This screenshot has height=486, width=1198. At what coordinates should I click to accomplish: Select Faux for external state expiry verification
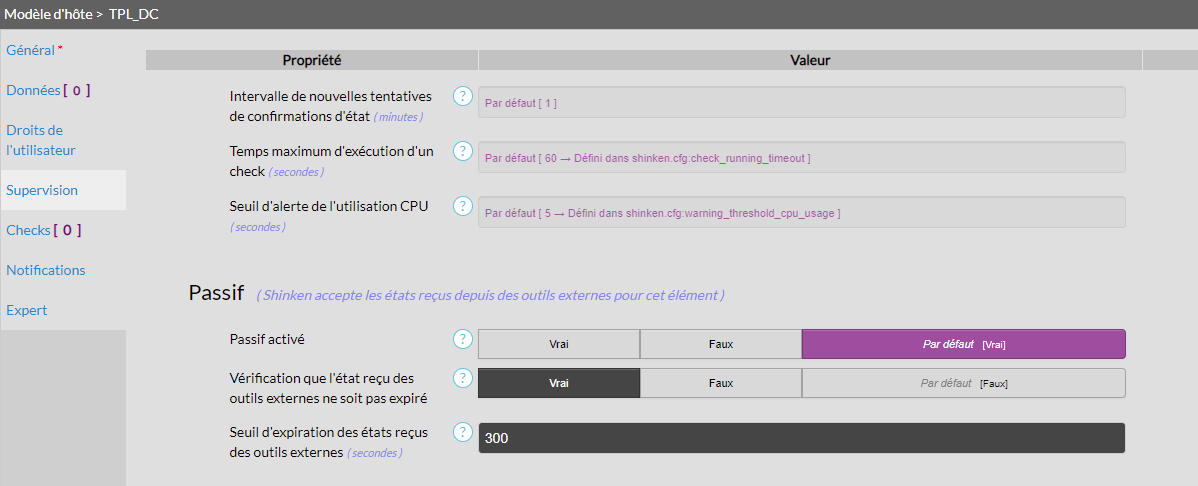pyautogui.click(x=720, y=383)
